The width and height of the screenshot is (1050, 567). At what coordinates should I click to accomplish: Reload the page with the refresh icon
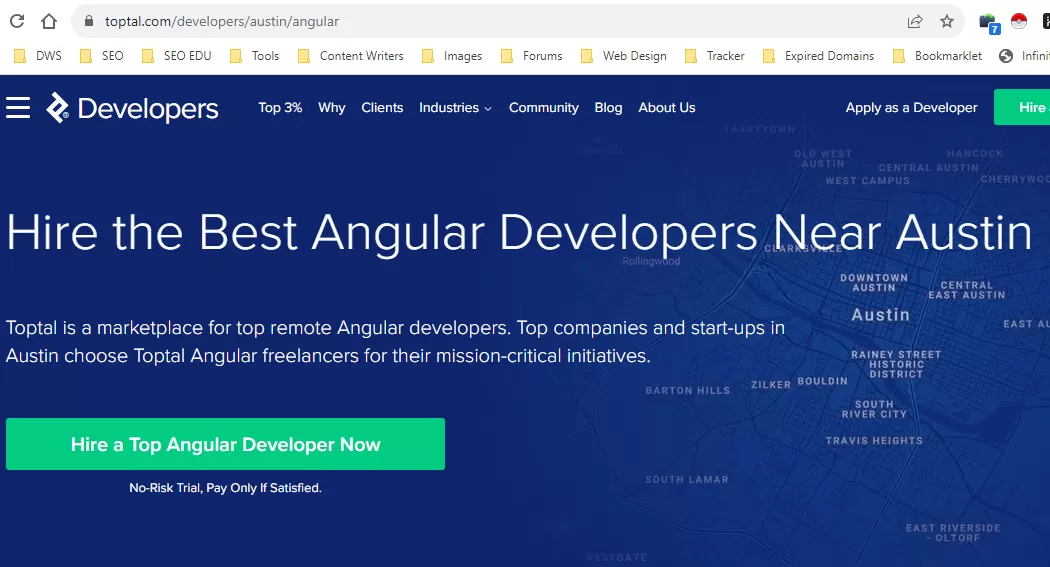17,21
